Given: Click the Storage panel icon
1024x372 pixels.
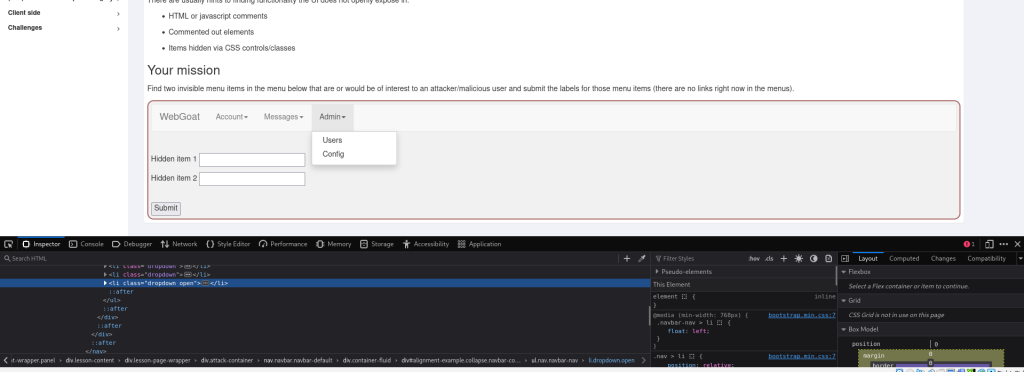Looking at the screenshot, I should click(364, 244).
